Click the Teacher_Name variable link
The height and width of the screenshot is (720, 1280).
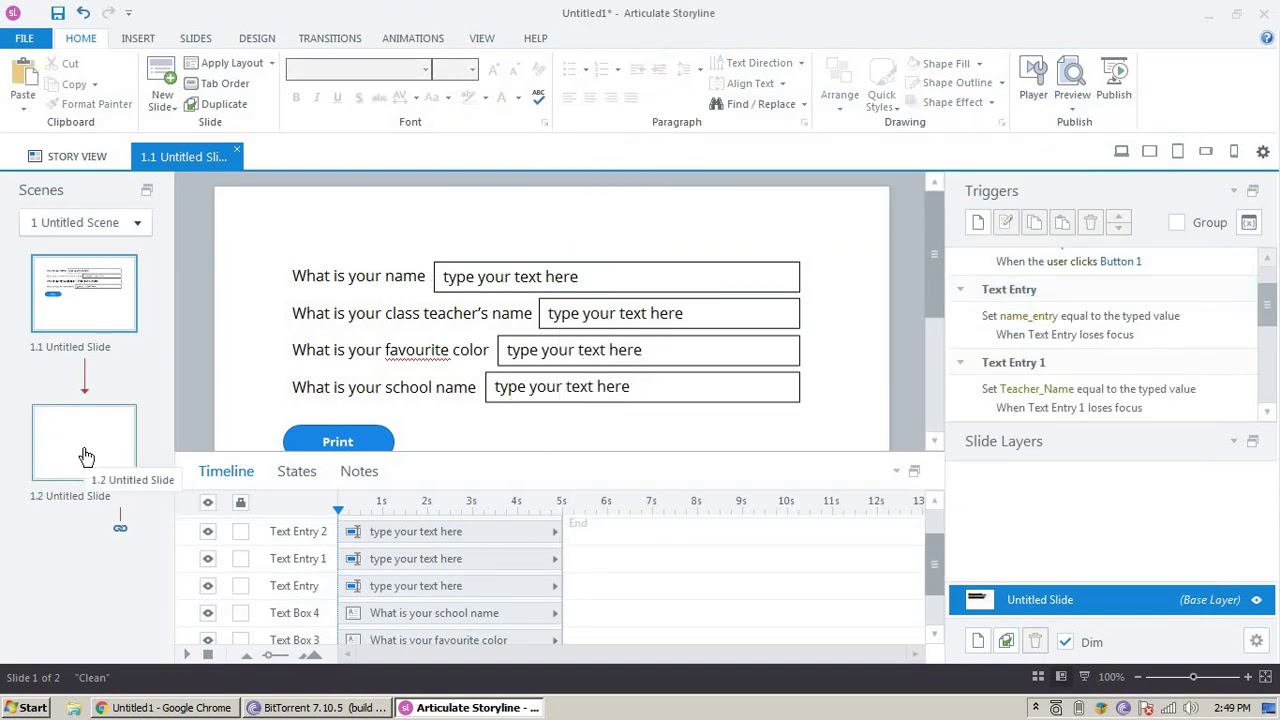pos(1037,389)
